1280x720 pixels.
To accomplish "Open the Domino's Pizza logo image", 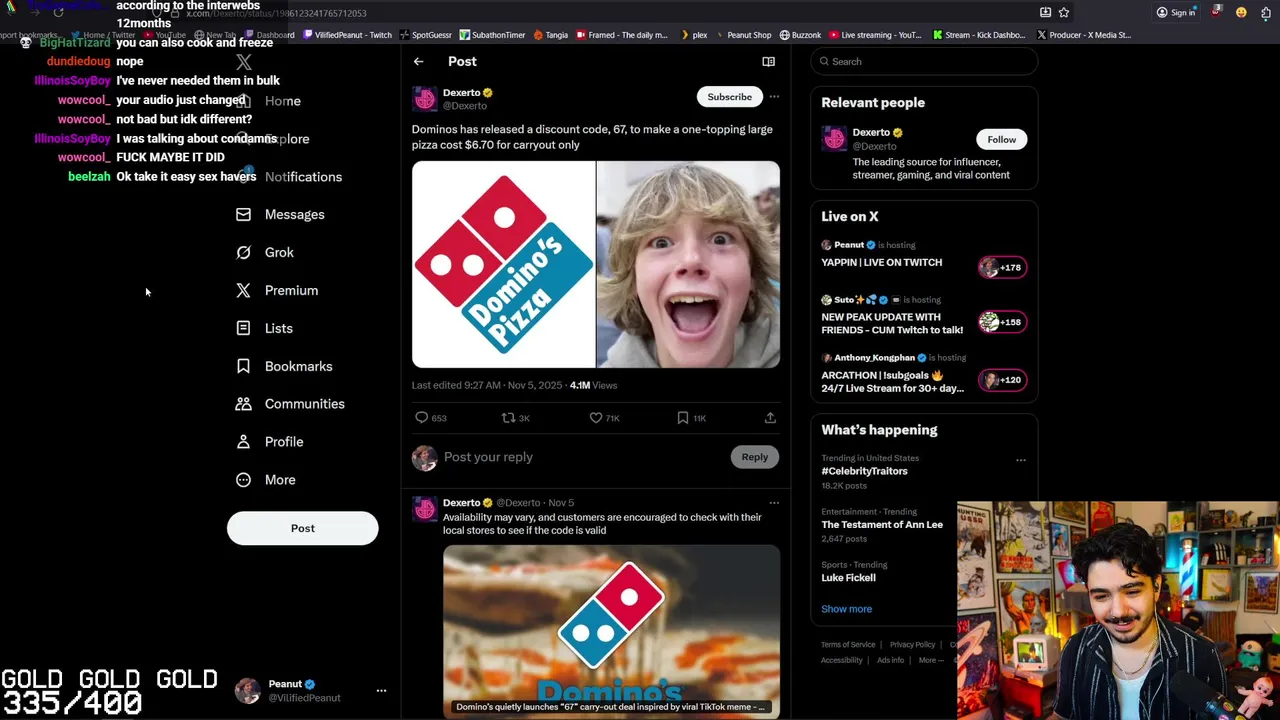I will (503, 265).
